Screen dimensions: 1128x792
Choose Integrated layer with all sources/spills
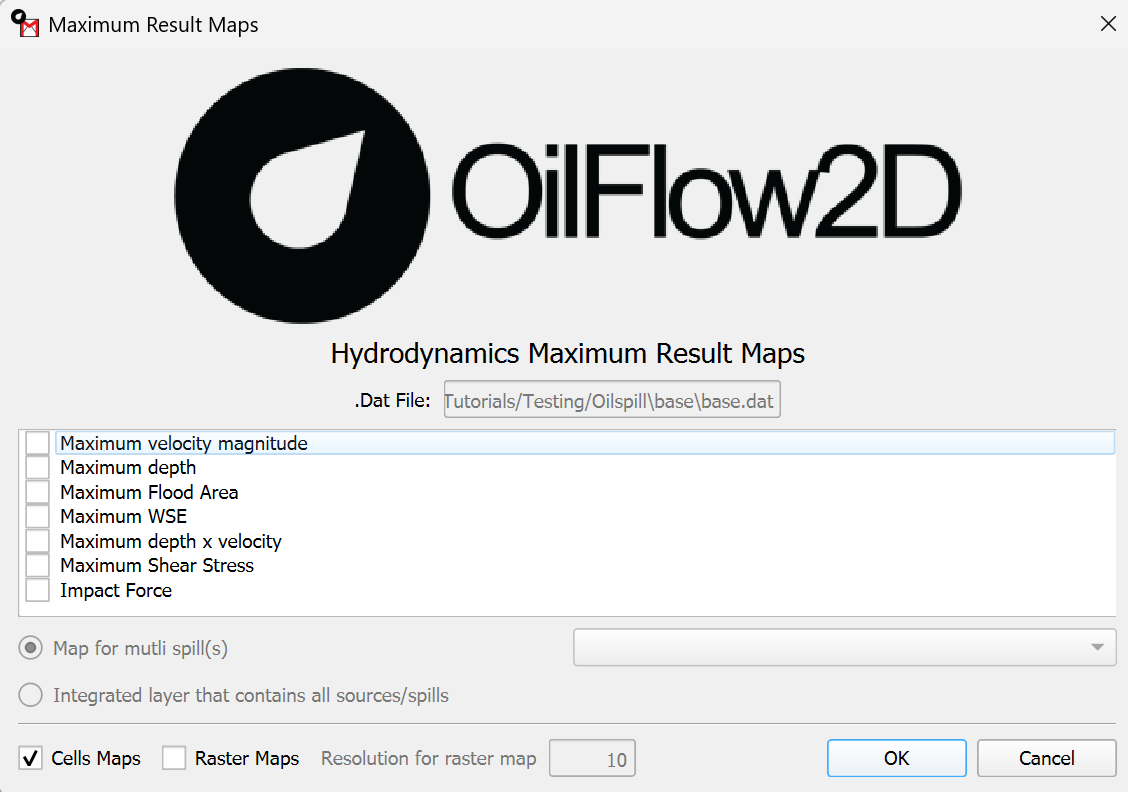31,695
